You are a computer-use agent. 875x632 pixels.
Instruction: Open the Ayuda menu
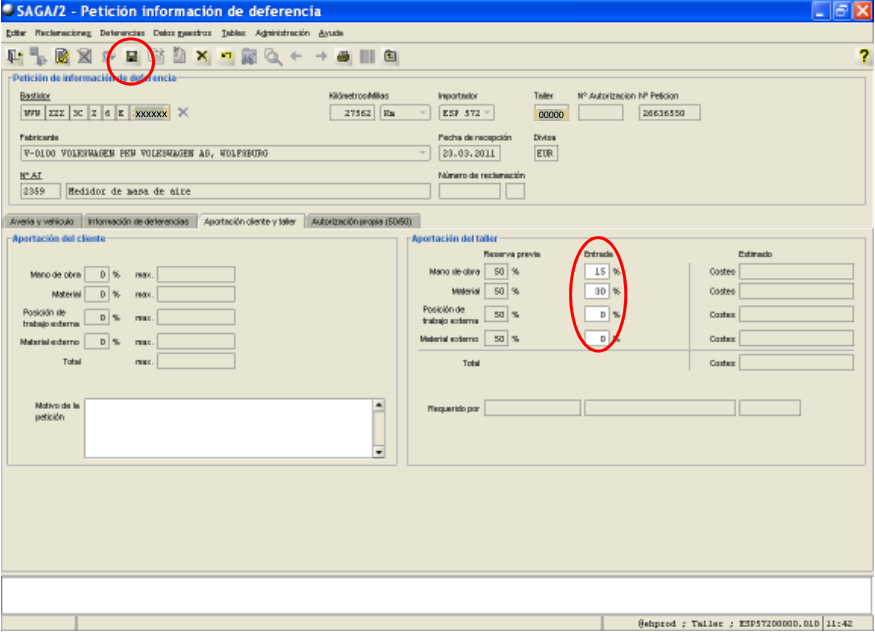point(331,33)
